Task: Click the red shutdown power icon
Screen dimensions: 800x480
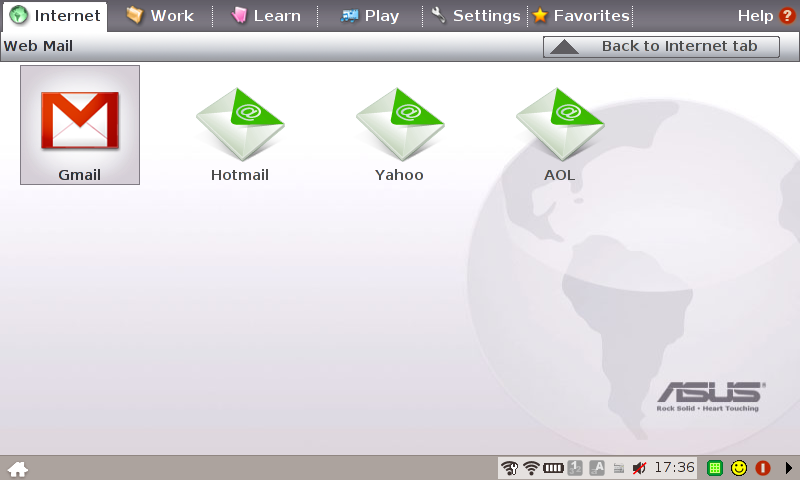Action: click(x=763, y=468)
